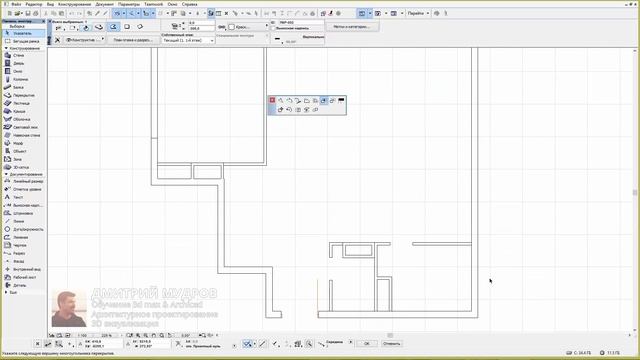640x360 pixels.
Task: Select the Оболочка (Shell) tool
Action: 23,119
